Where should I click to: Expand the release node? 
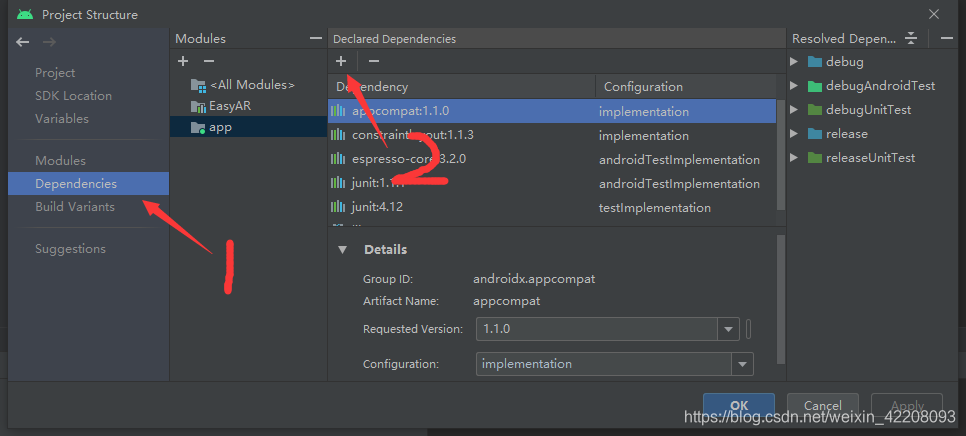pyautogui.click(x=794, y=134)
